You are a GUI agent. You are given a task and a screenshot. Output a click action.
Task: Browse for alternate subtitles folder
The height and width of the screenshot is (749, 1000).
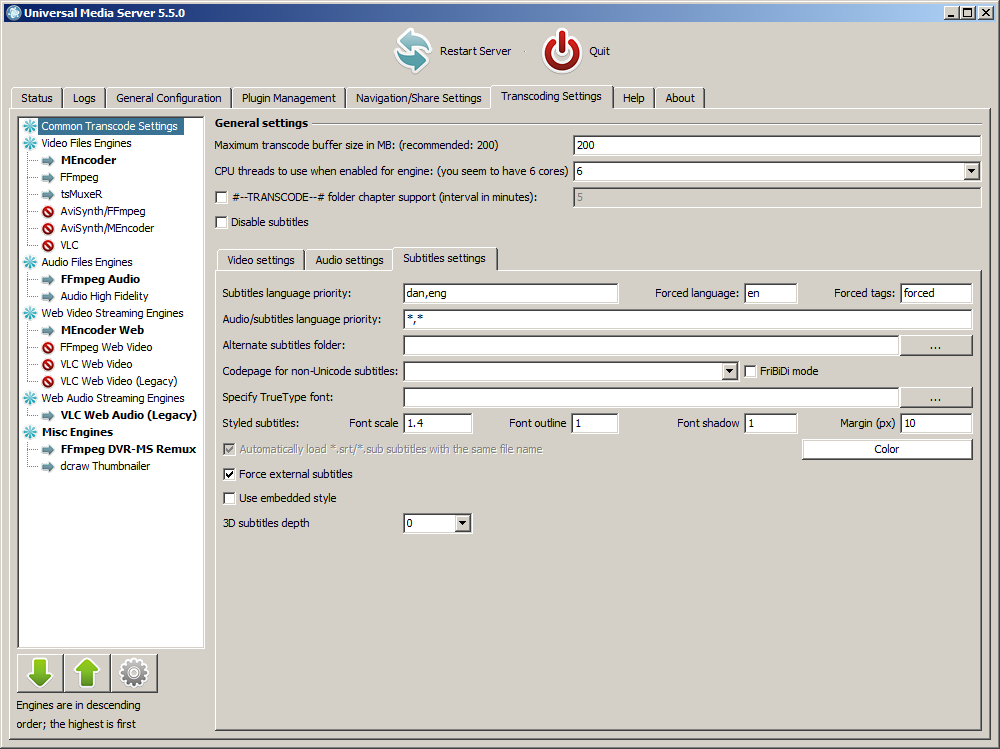point(936,345)
